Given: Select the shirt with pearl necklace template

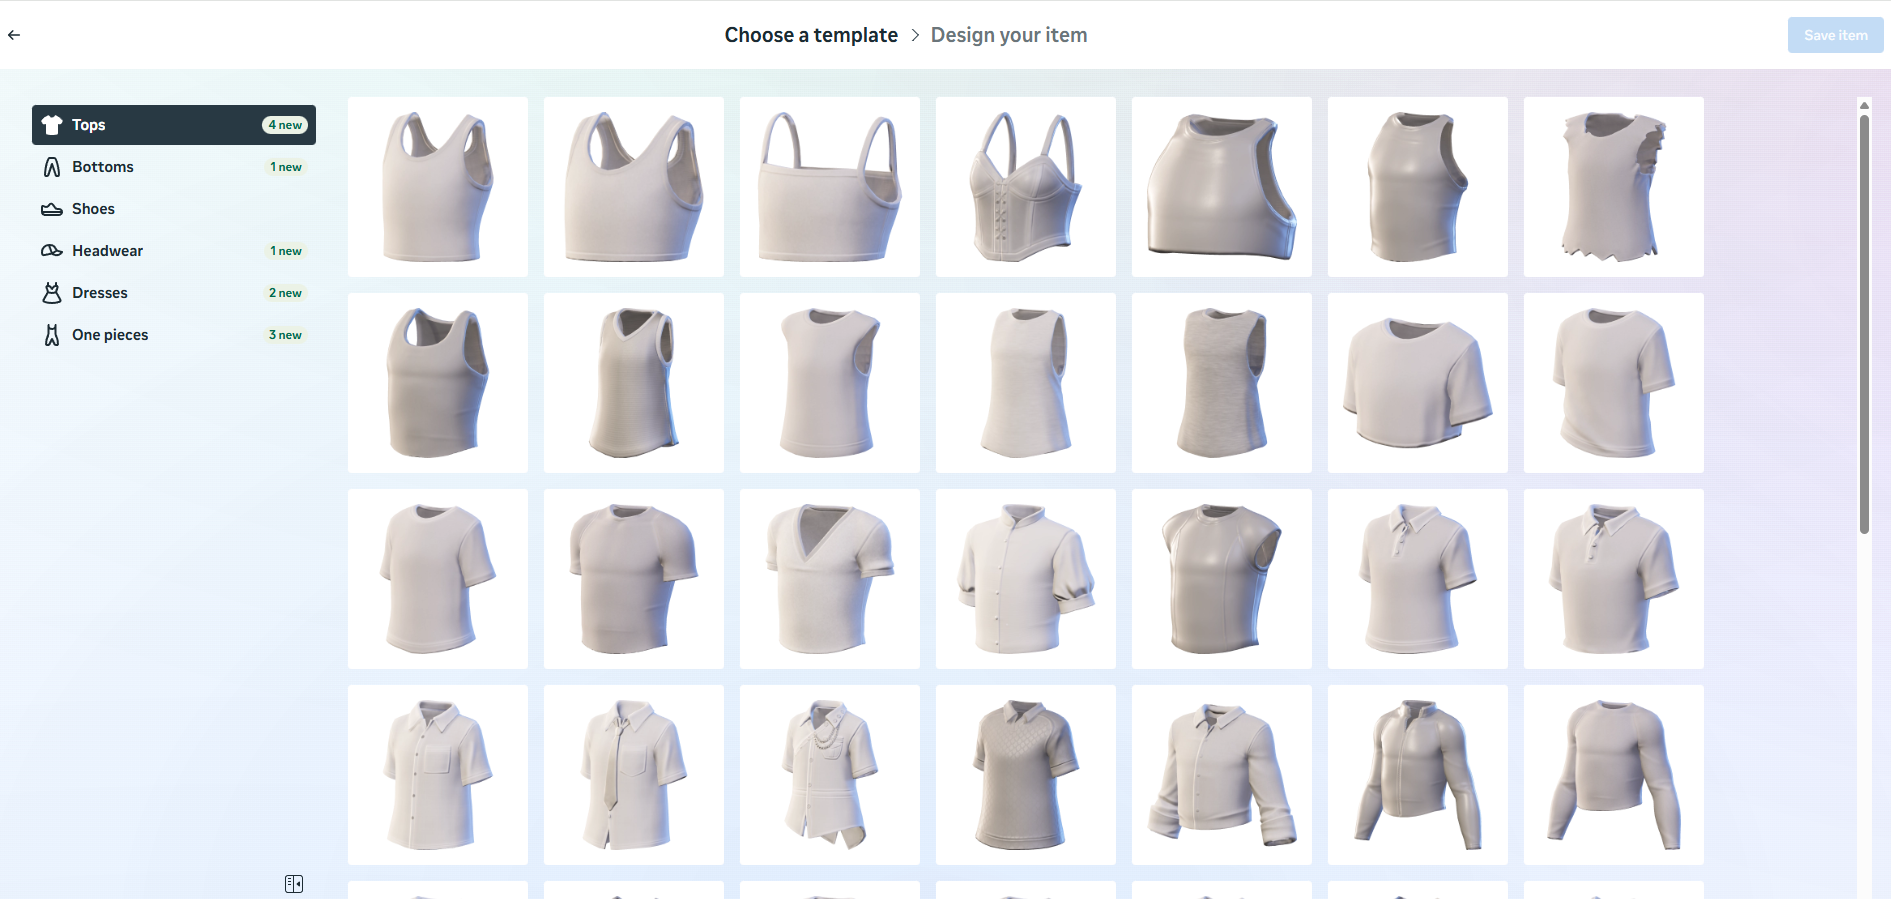Looking at the screenshot, I should coord(829,775).
